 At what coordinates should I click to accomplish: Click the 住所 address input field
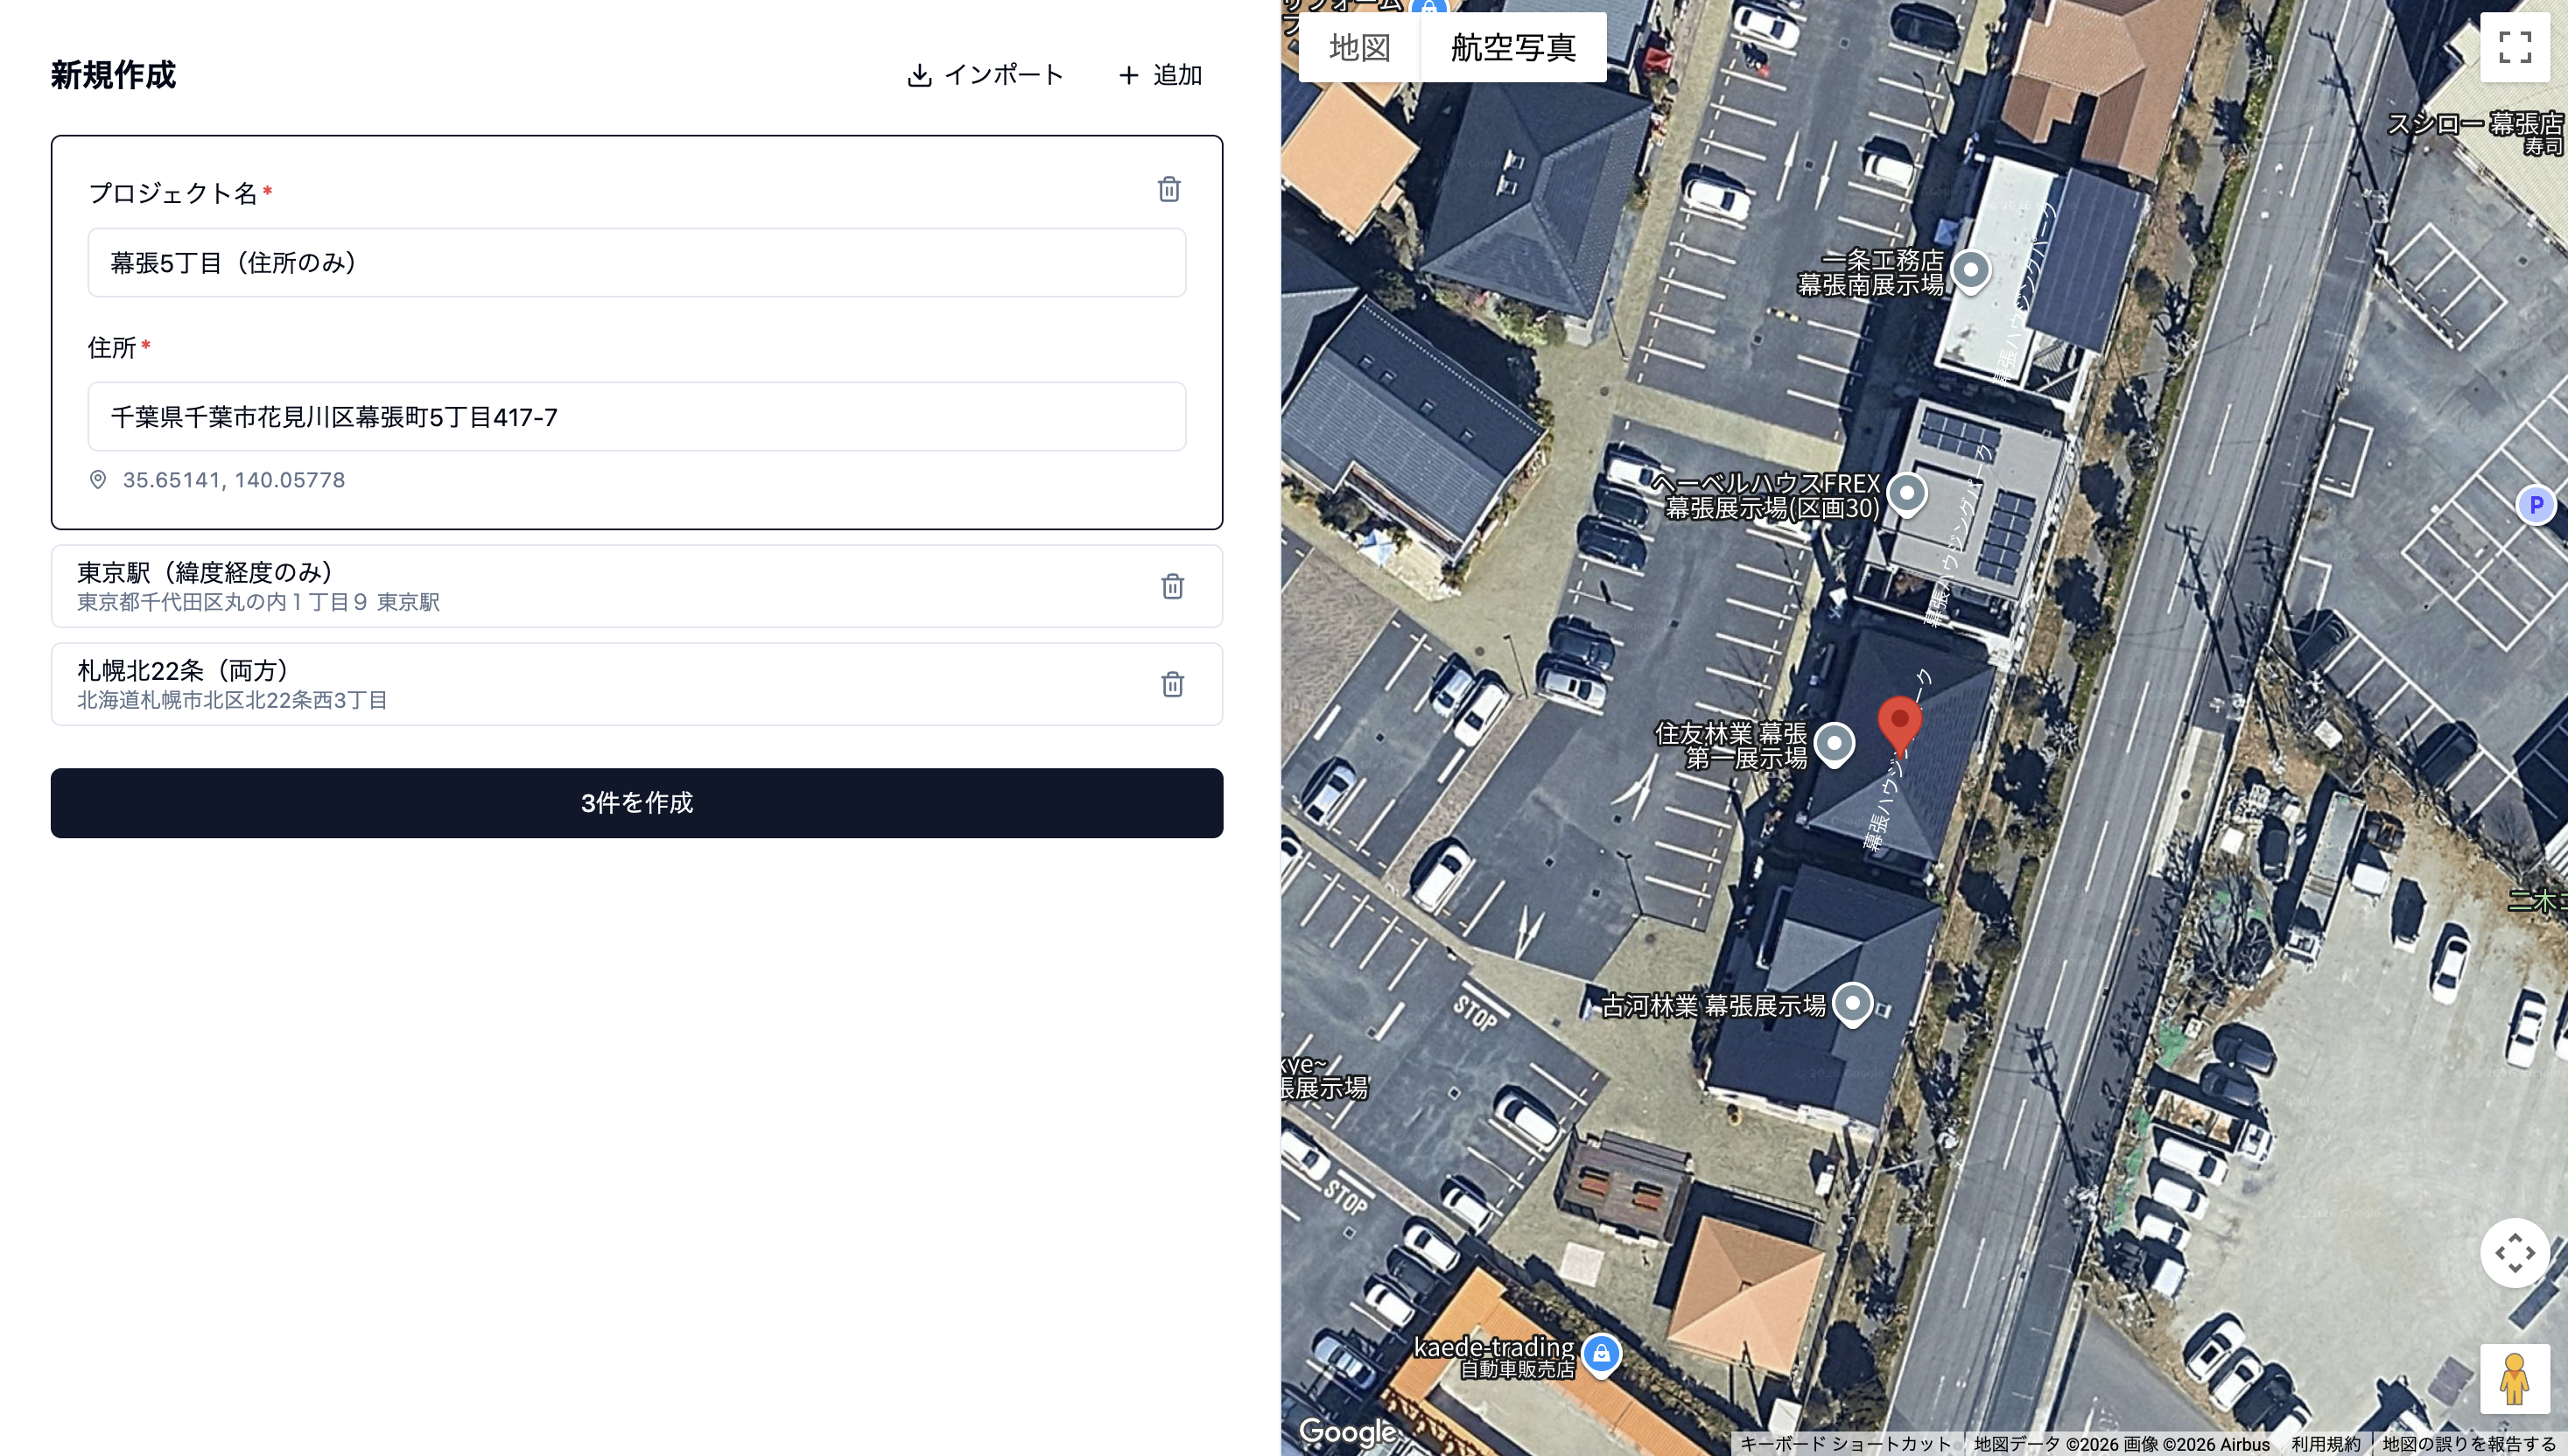point(637,416)
